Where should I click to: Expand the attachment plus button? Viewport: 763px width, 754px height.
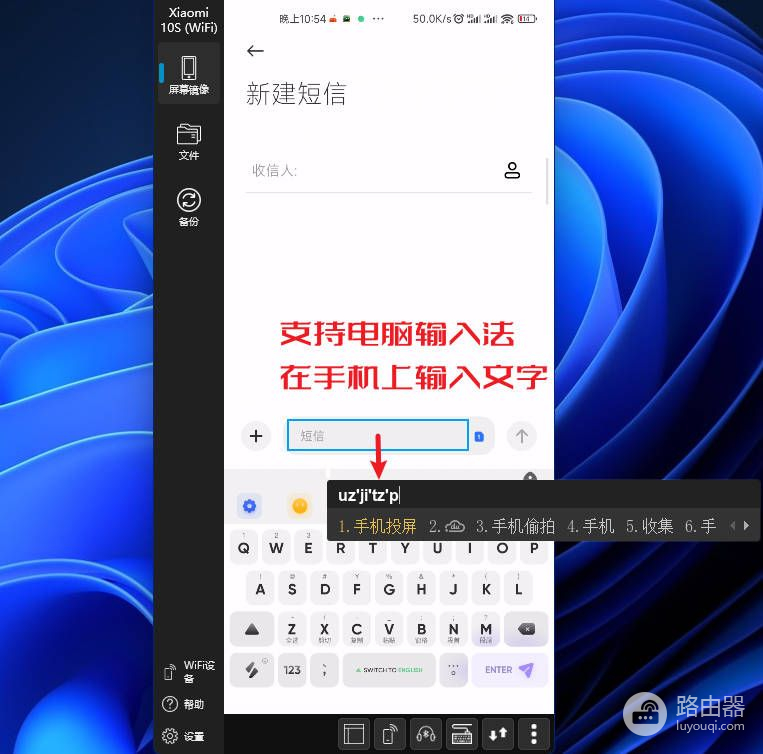coord(256,436)
